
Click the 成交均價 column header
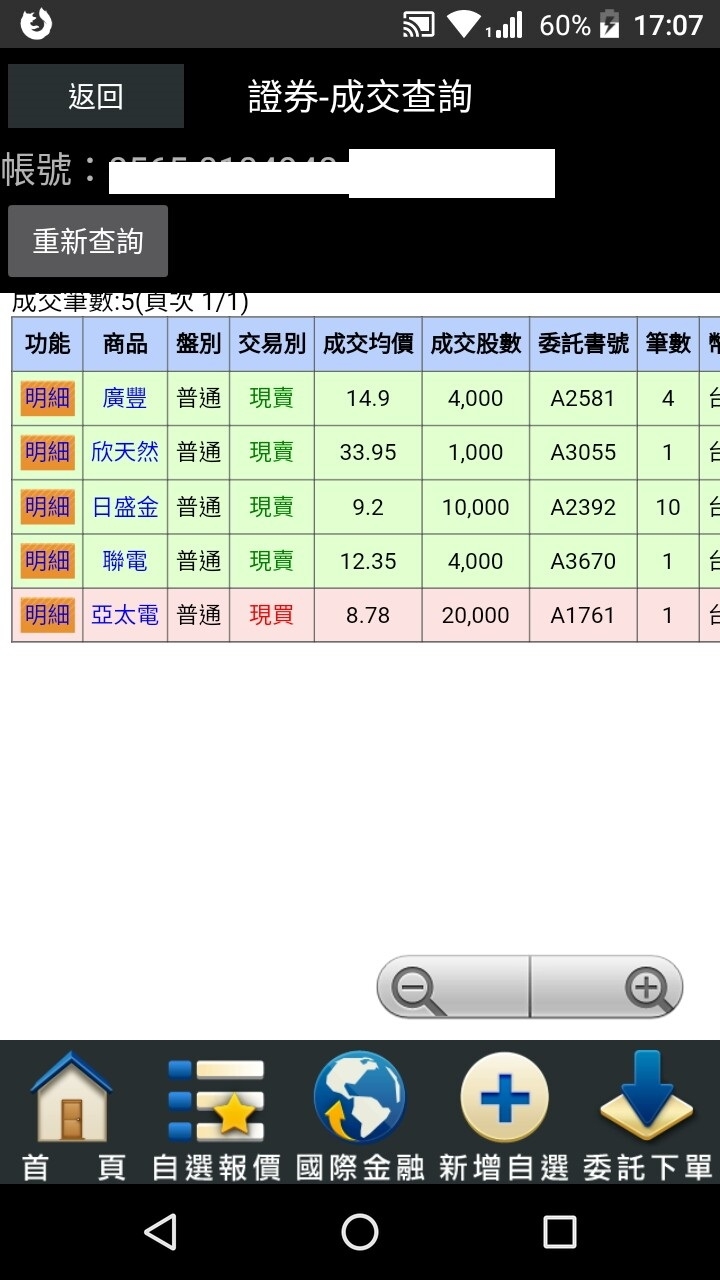click(368, 344)
